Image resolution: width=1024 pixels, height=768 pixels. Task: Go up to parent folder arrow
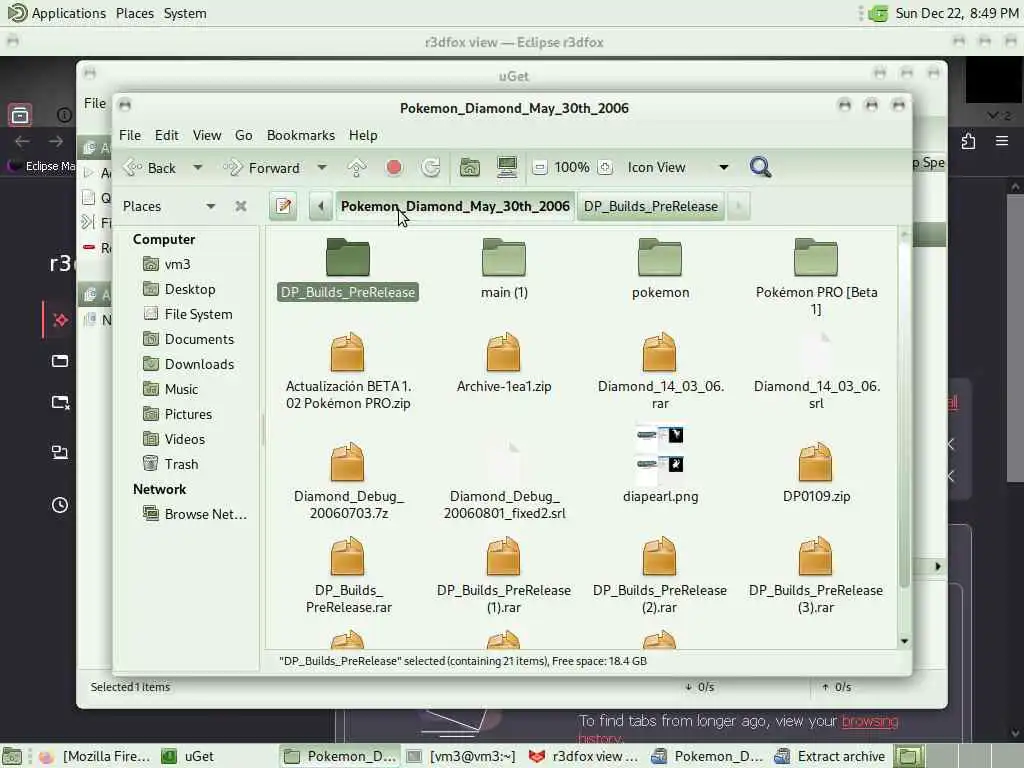point(357,168)
